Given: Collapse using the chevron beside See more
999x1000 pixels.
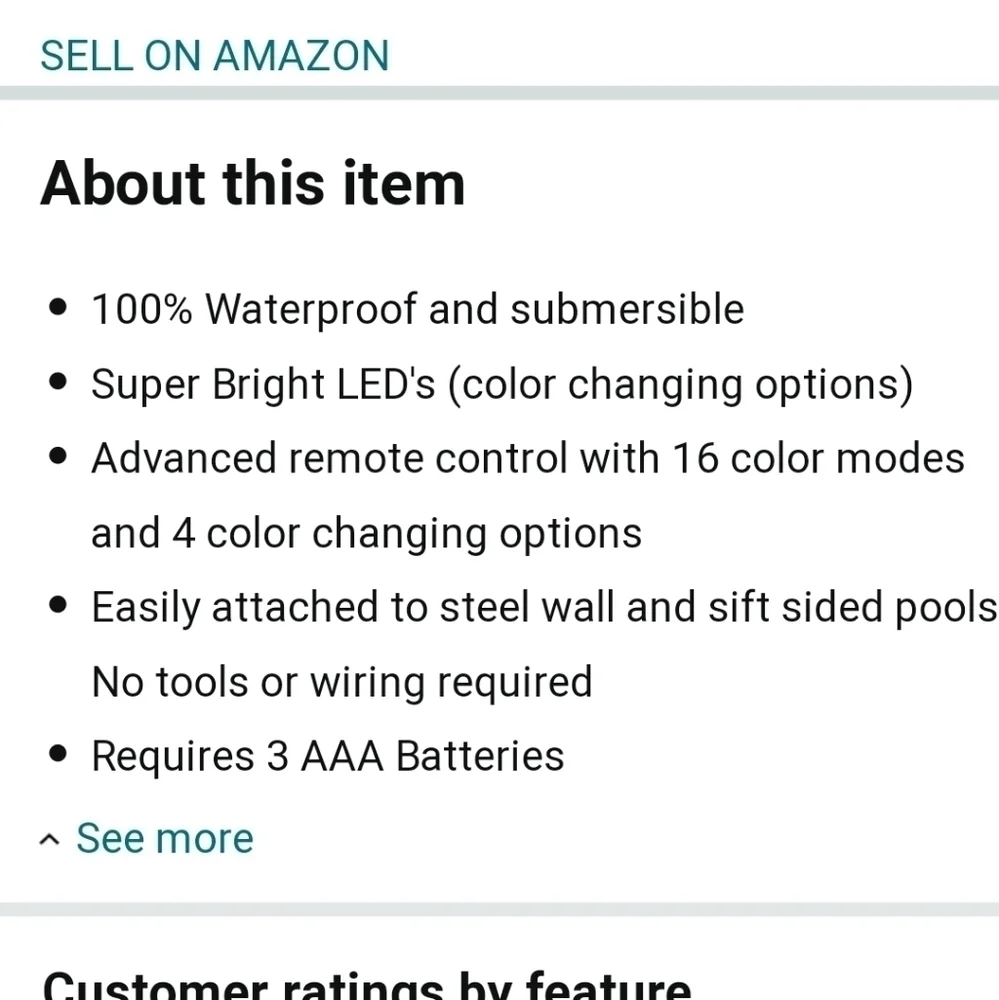Looking at the screenshot, I should click(x=49, y=841).
